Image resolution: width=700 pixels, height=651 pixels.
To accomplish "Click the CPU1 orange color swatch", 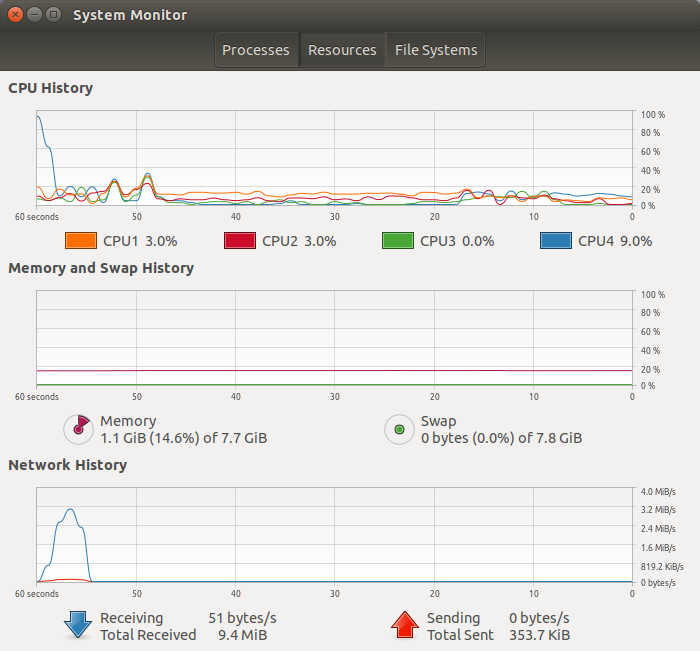I will pos(81,241).
